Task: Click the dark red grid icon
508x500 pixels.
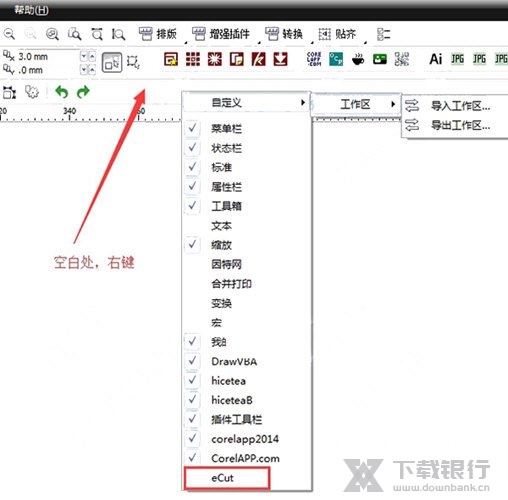Action: (193, 59)
